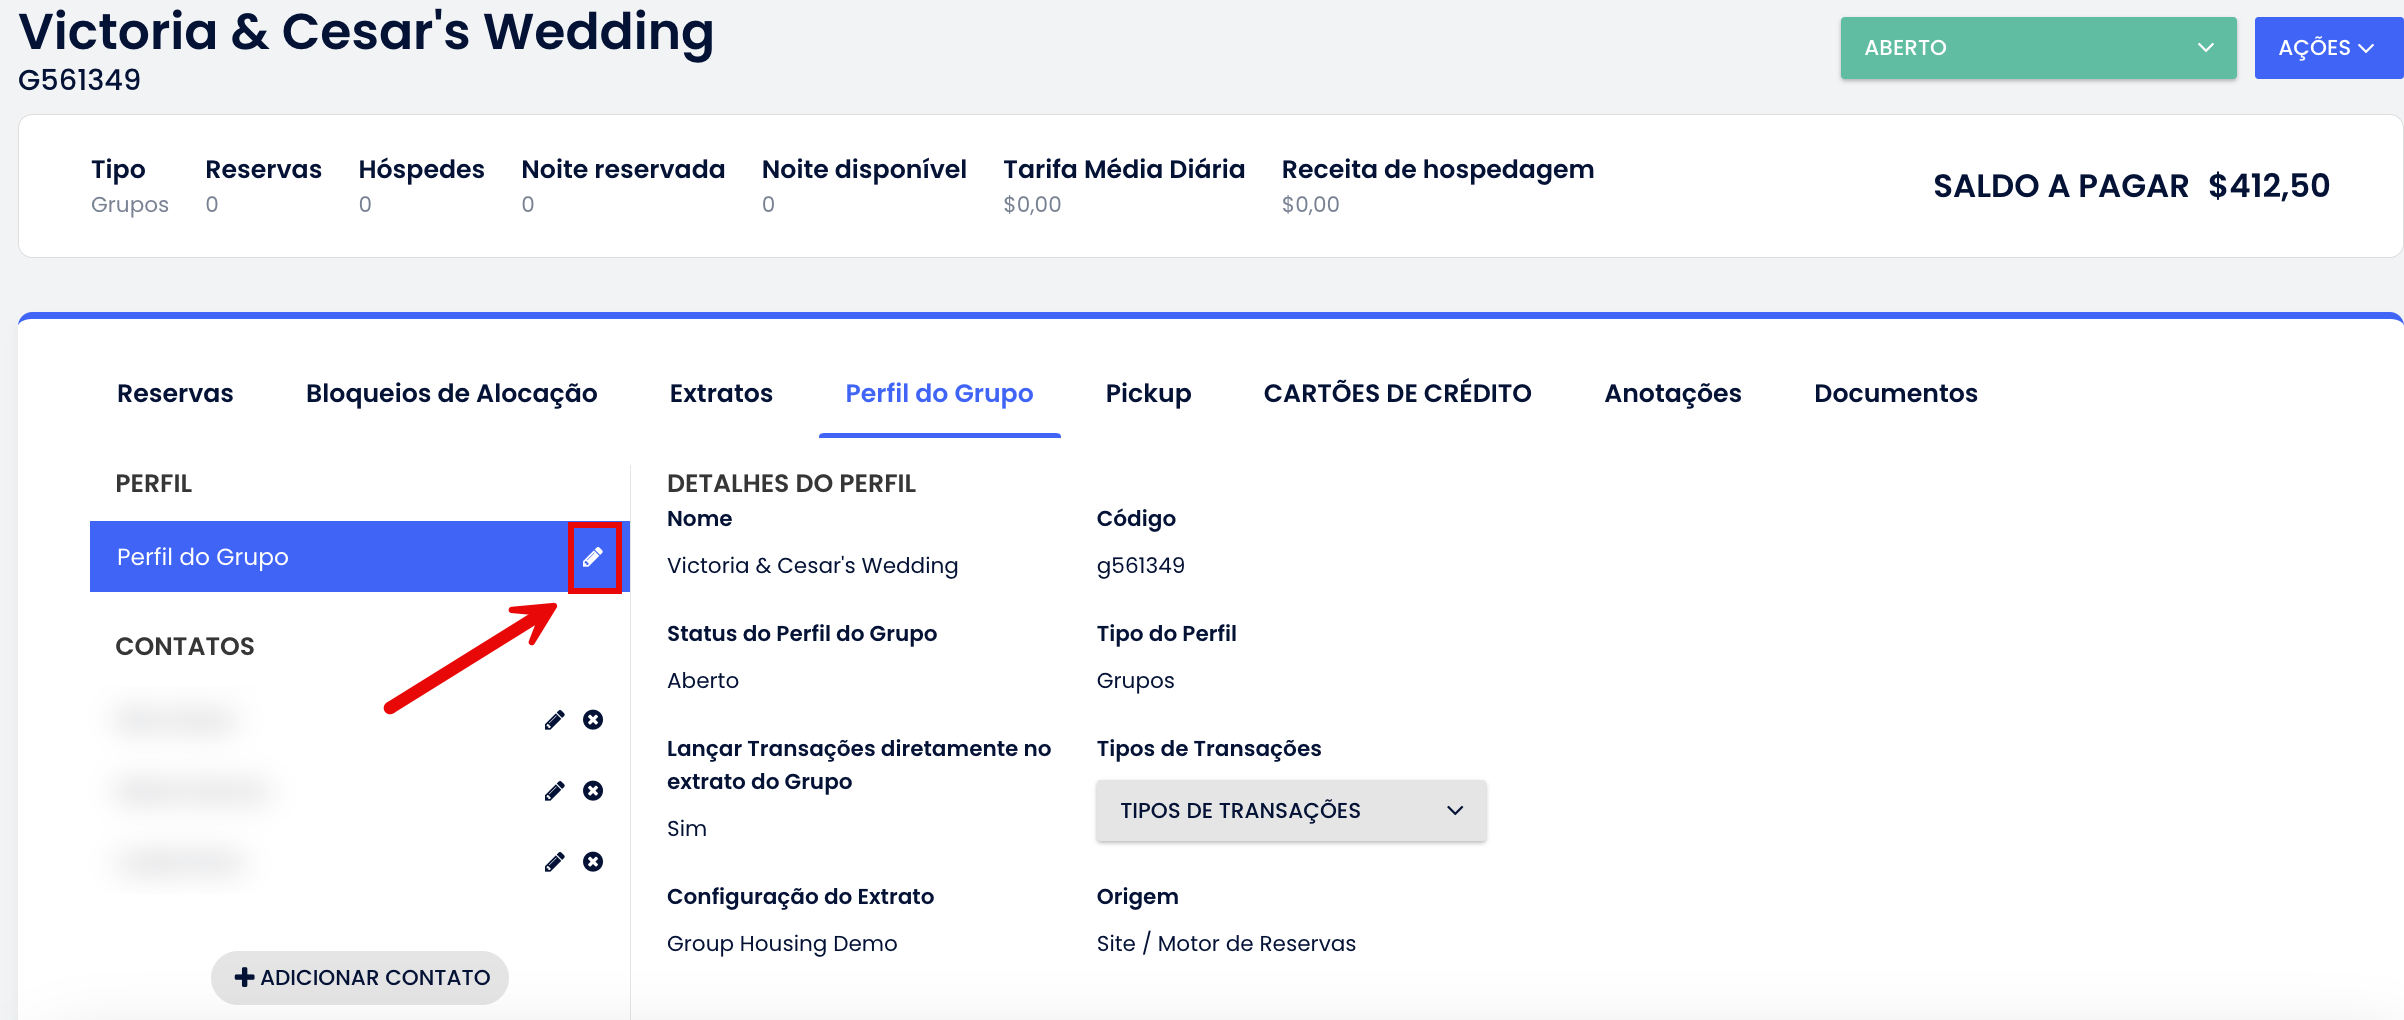Go to the Extratos tab
This screenshot has height=1020, width=2404.
point(721,393)
